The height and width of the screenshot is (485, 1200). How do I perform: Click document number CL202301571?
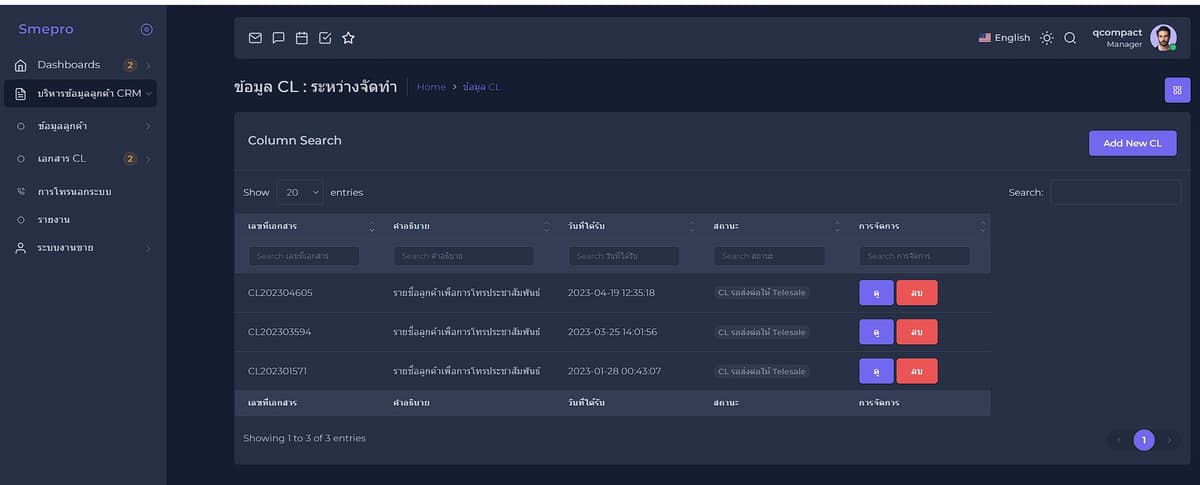[277, 371]
